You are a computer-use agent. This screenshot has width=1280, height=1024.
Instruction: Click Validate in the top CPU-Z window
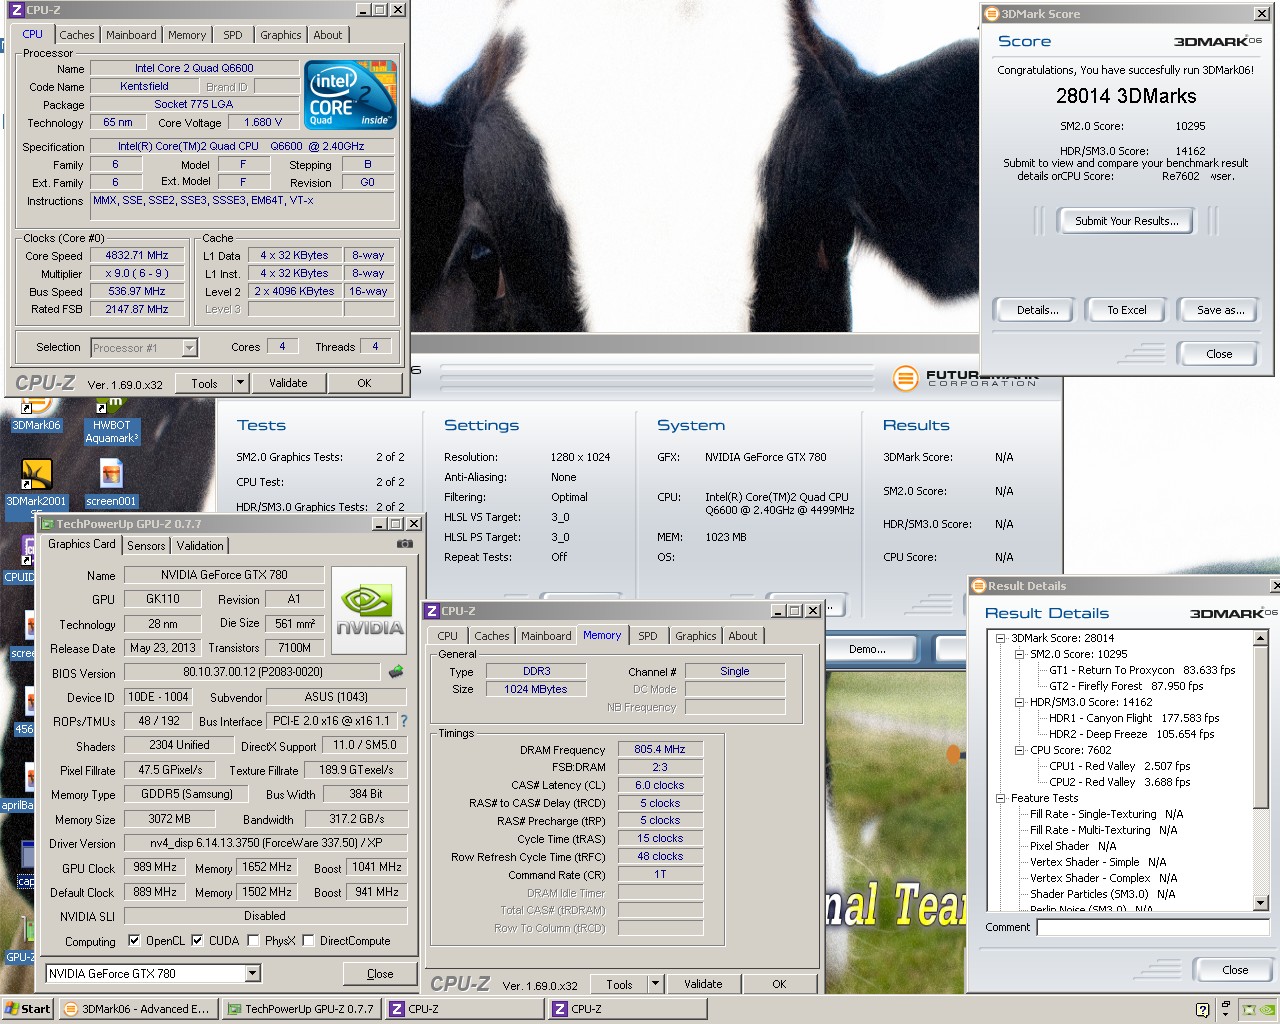pyautogui.click(x=288, y=383)
